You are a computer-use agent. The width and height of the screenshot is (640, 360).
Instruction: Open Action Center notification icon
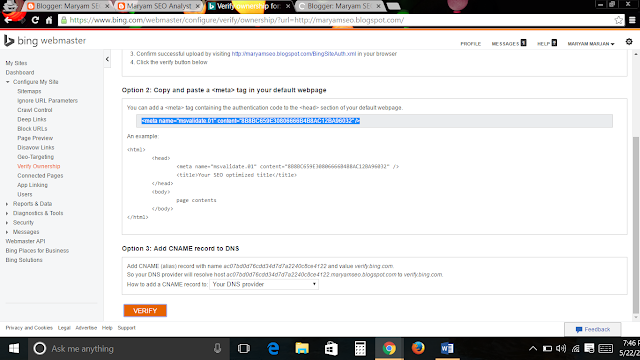589,349
